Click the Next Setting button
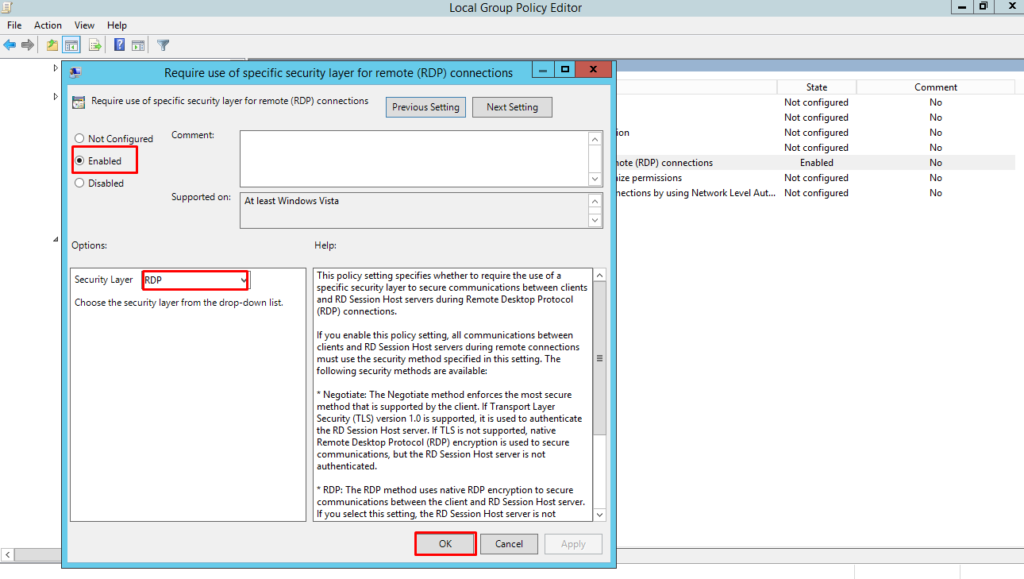The width and height of the screenshot is (1024, 579). (512, 107)
